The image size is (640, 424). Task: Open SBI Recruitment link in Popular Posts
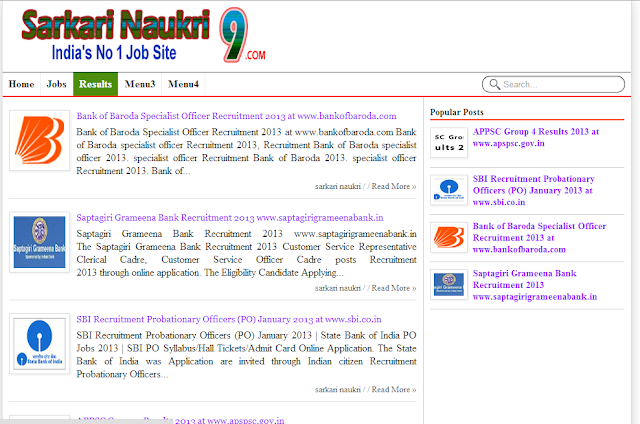pos(533,190)
